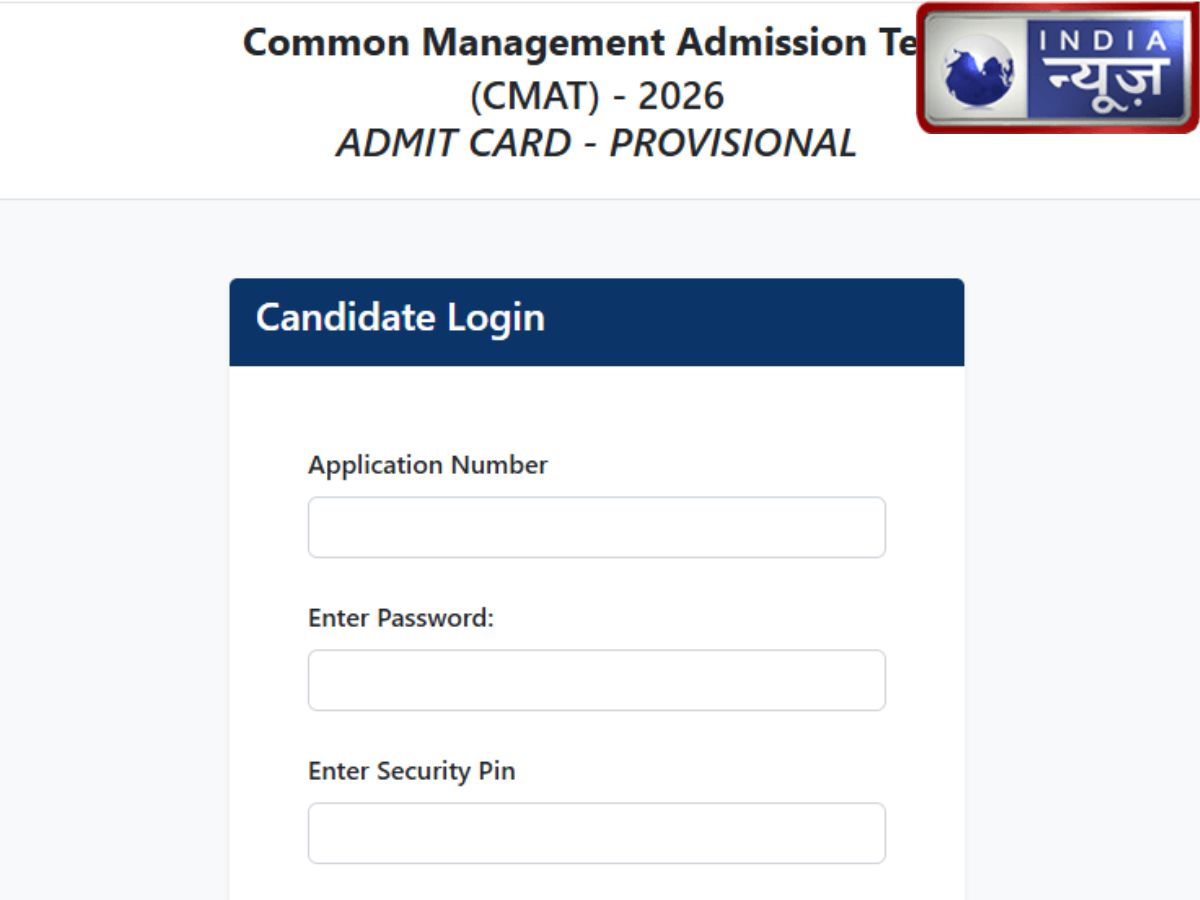Select the Enter Password label text
1200x900 pixels.
point(401,618)
